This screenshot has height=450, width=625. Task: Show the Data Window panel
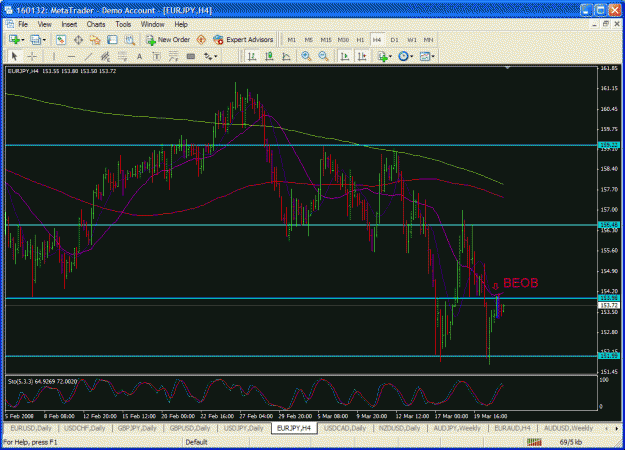point(78,39)
